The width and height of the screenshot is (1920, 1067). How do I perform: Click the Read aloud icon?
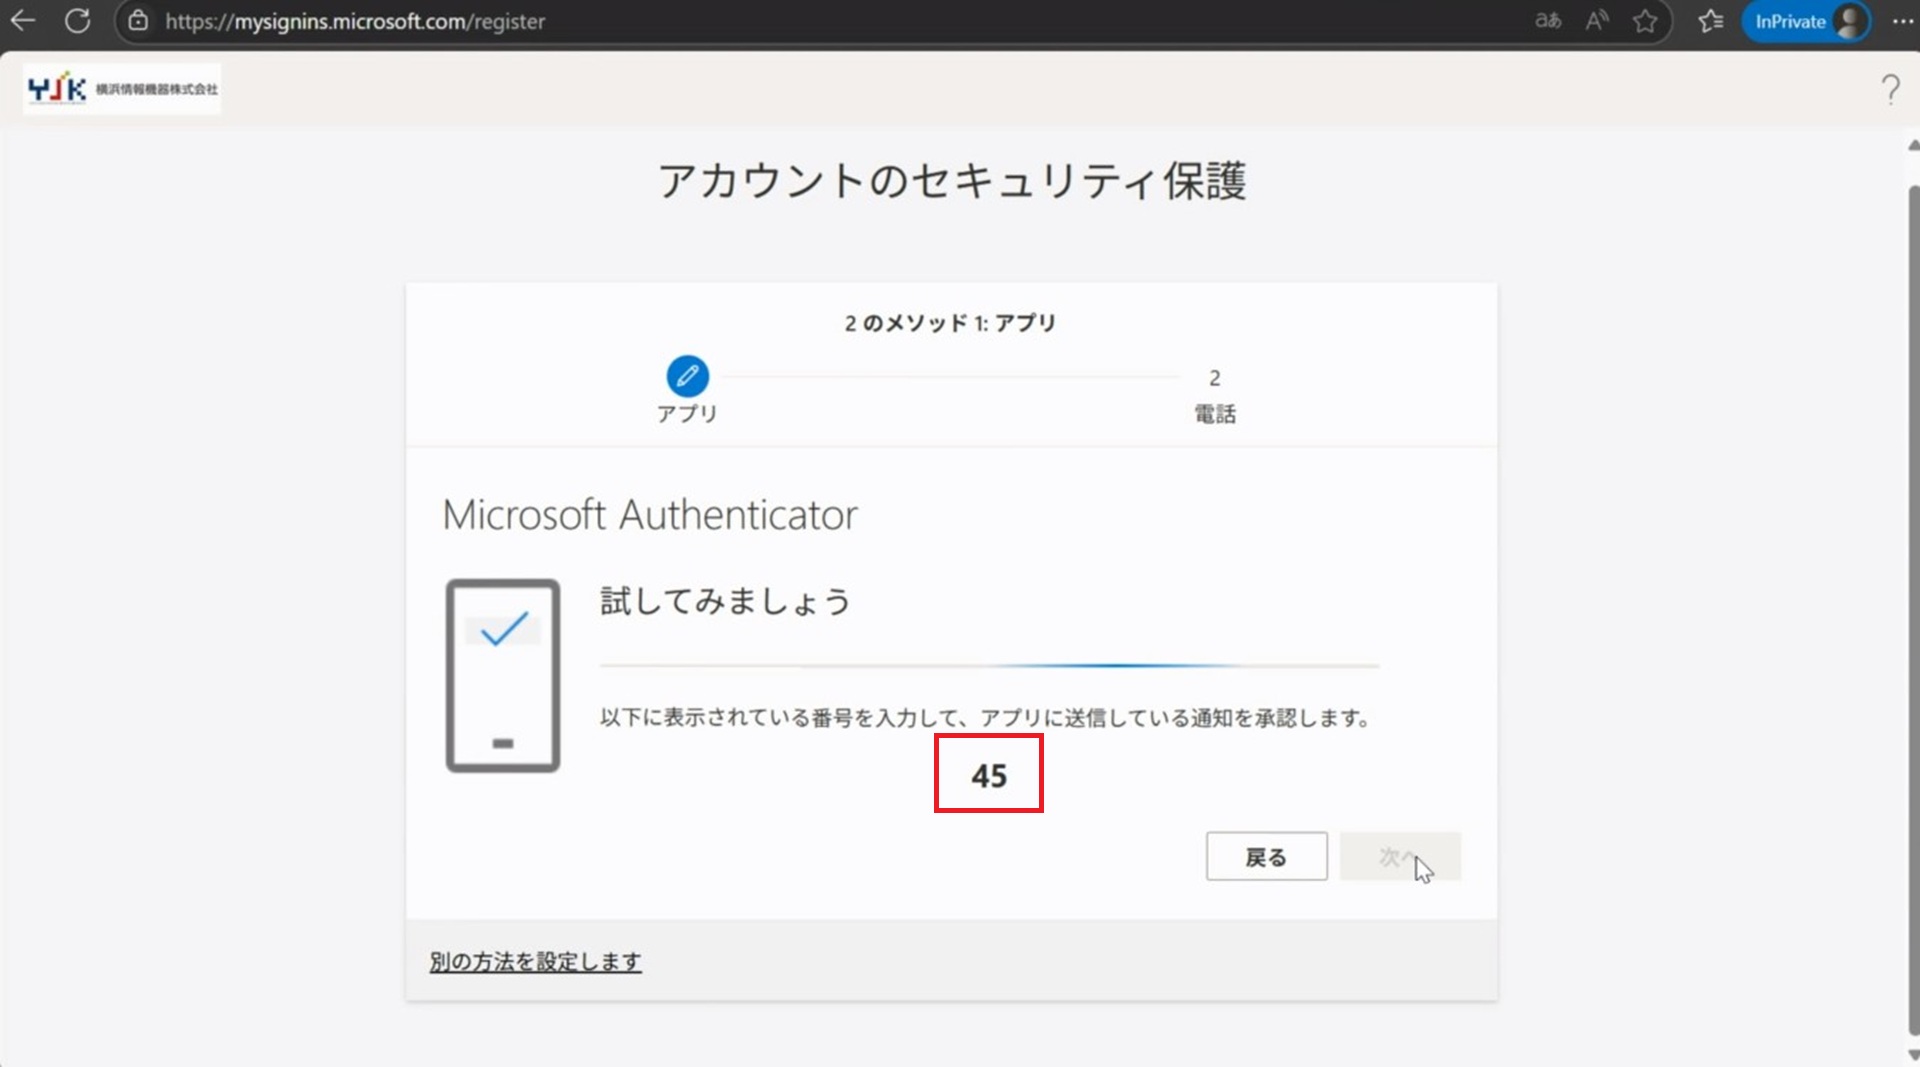1597,21
